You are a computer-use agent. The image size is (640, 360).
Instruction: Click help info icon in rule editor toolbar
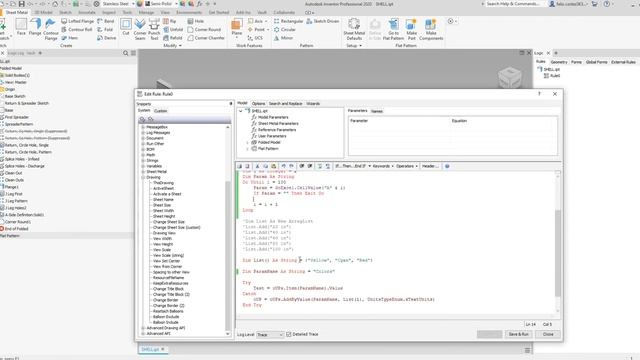tap(447, 166)
